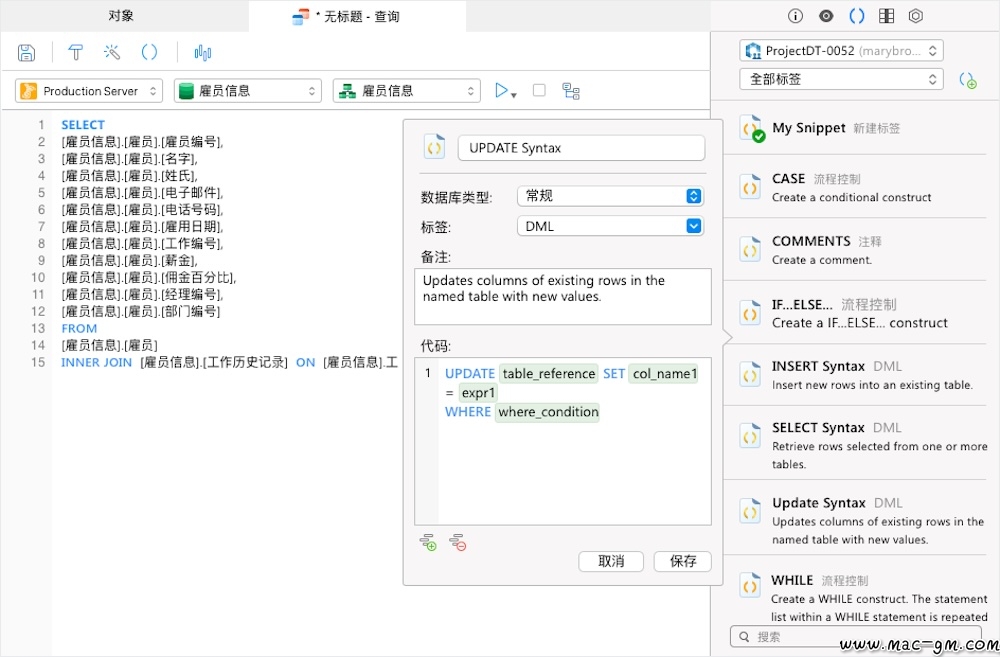This screenshot has height=657, width=1000.
Task: Click the 取消 button
Action: 611,561
